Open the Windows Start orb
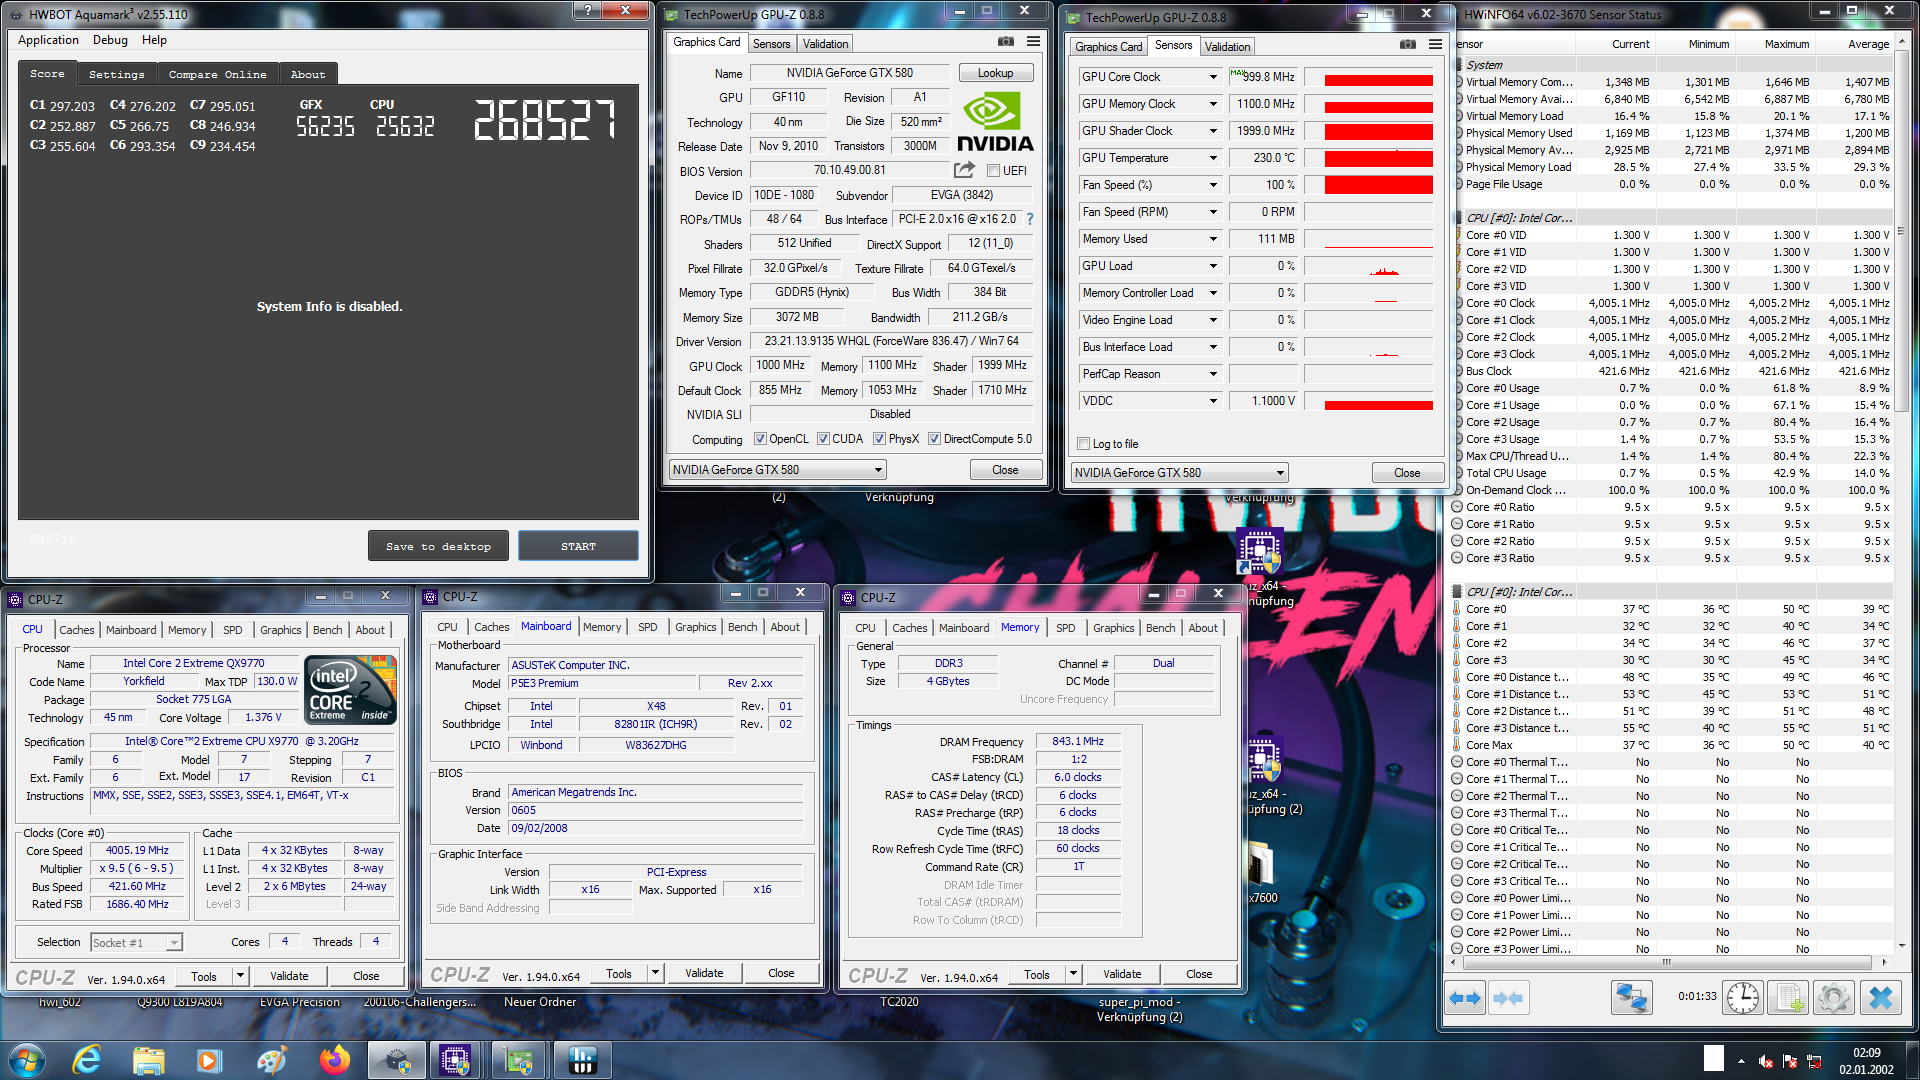 click(x=27, y=1060)
